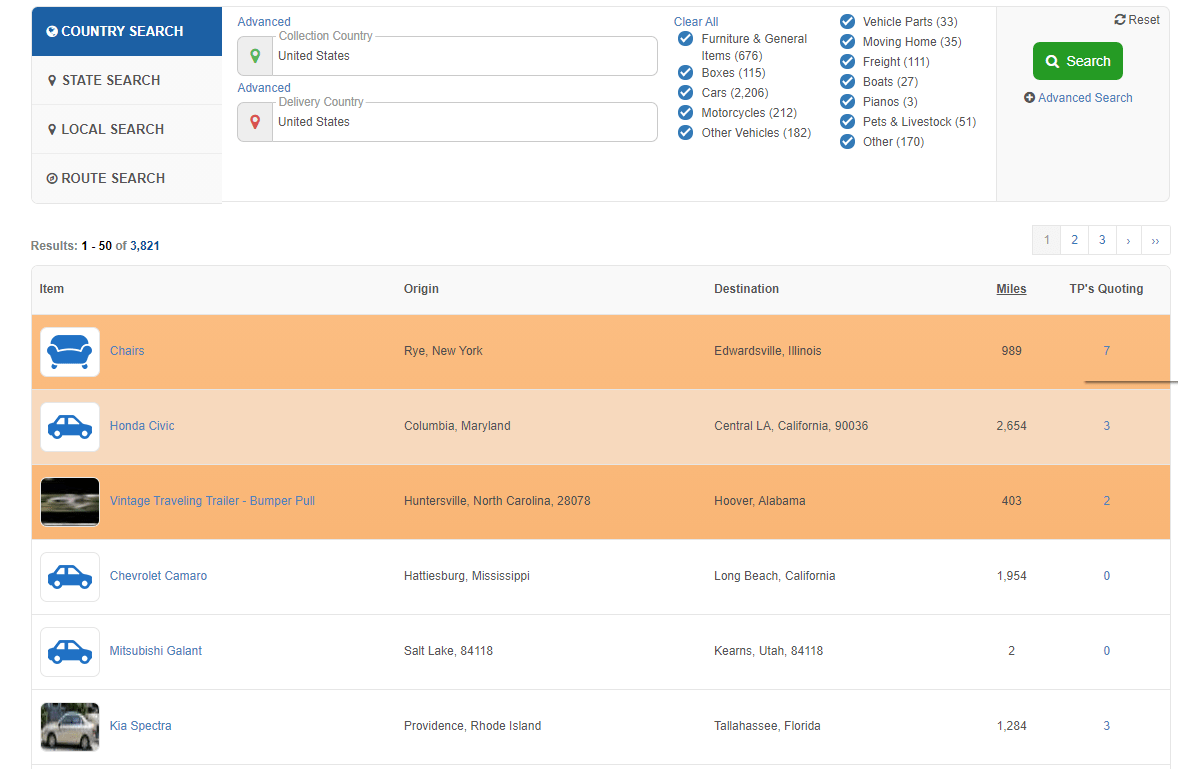This screenshot has width=1178, height=769.
Task: Click the car icon for Mitsubishi Galant
Action: (x=70, y=652)
